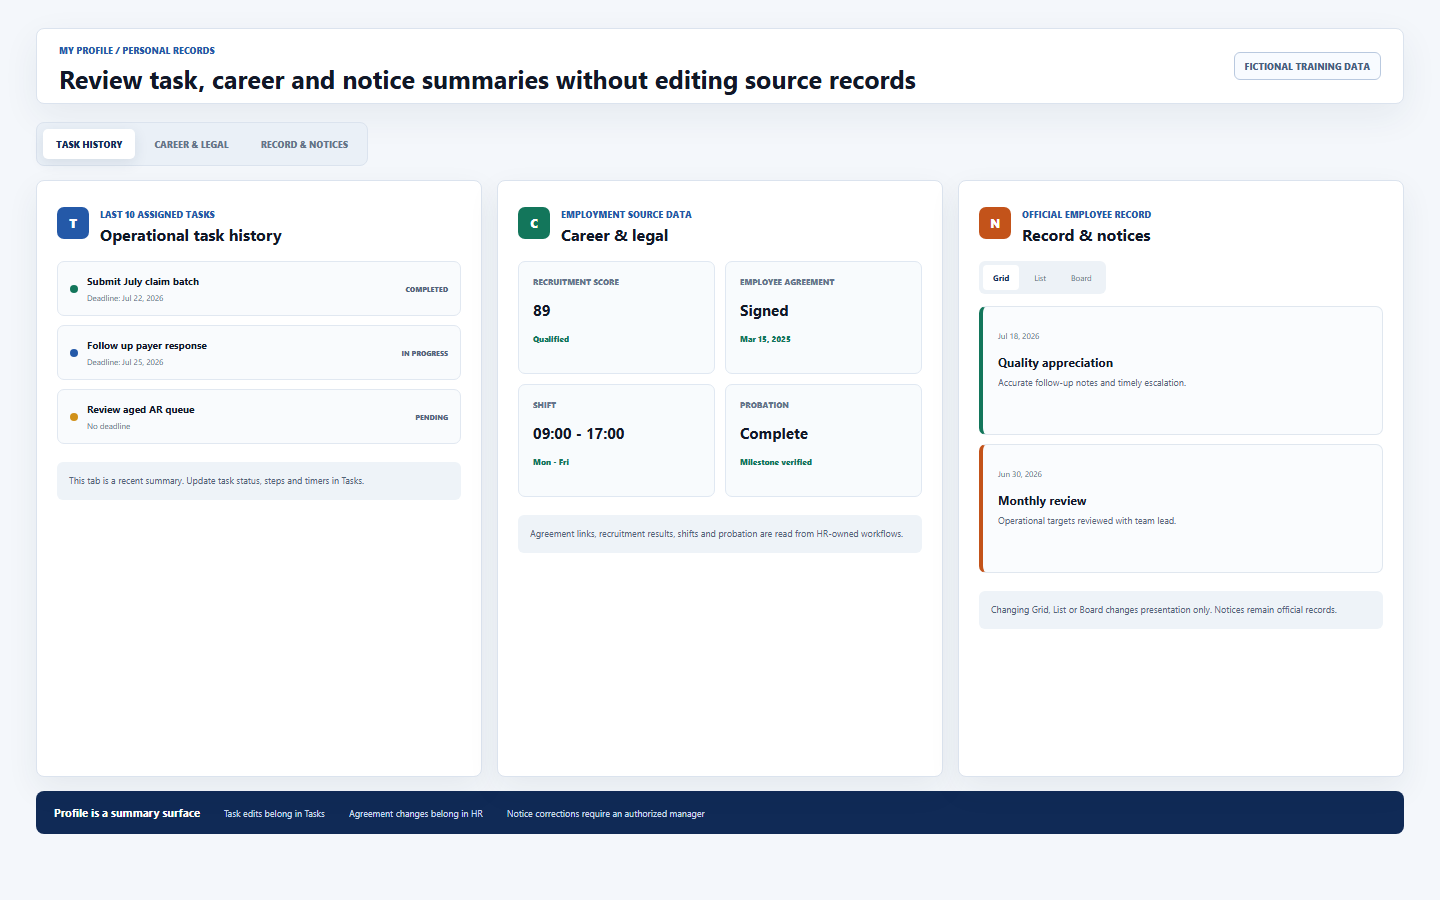Click the 'Mon - Fri' shift days text

pyautogui.click(x=551, y=462)
